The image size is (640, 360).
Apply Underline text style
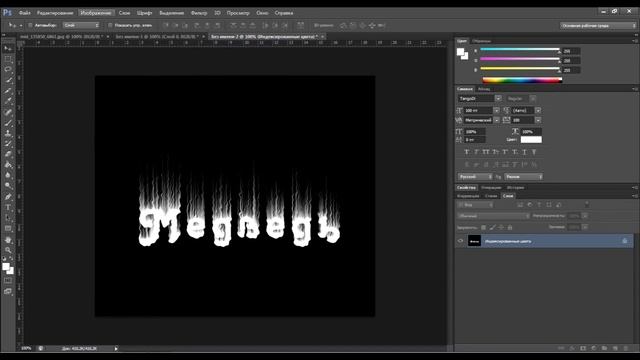(x=524, y=152)
